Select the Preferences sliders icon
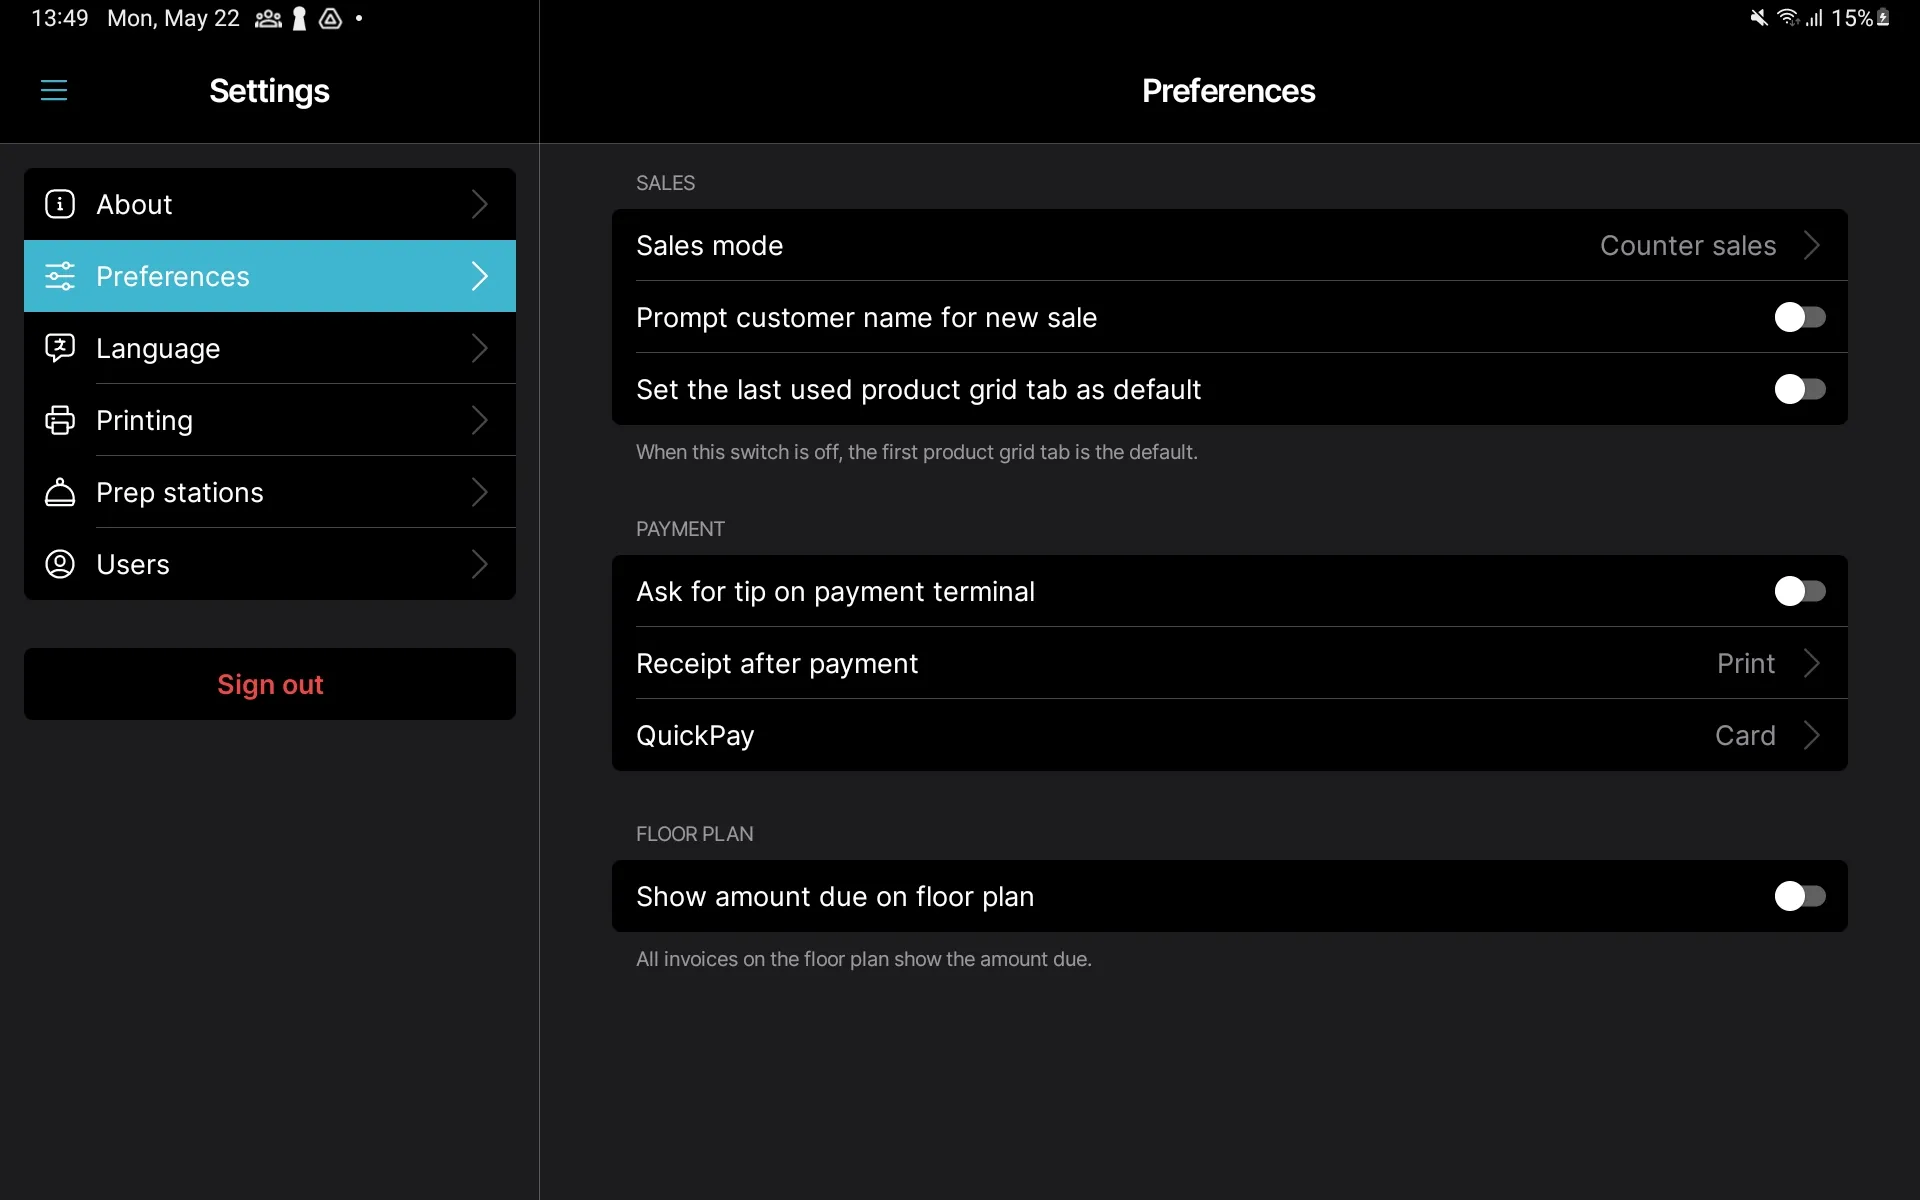 coord(59,276)
